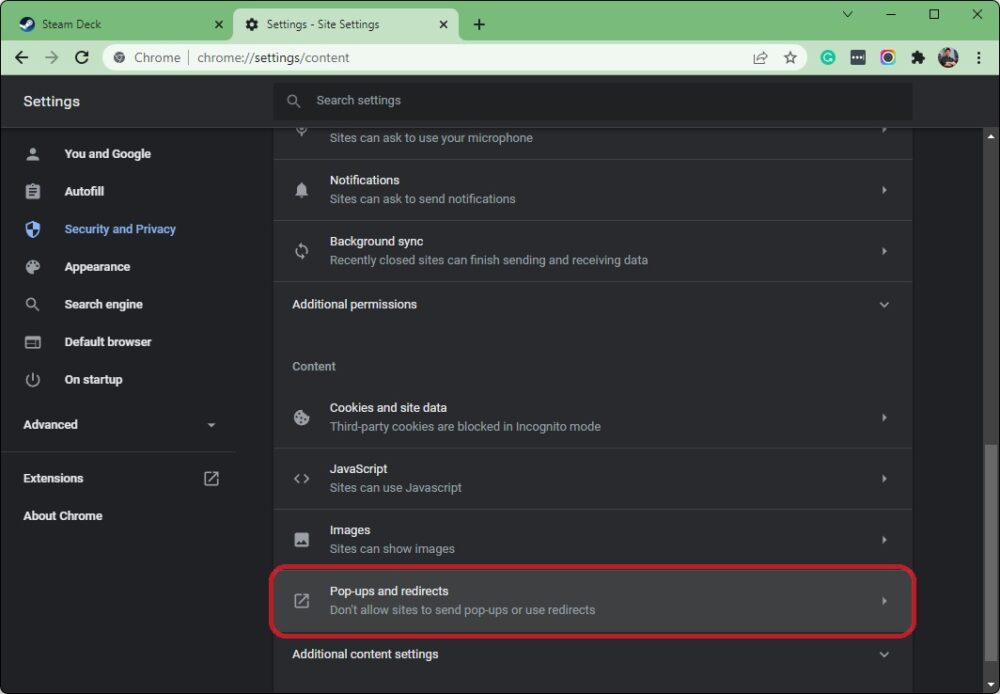Bookmark page with the star icon
Image resolution: width=1000 pixels, height=694 pixels.
(790, 58)
